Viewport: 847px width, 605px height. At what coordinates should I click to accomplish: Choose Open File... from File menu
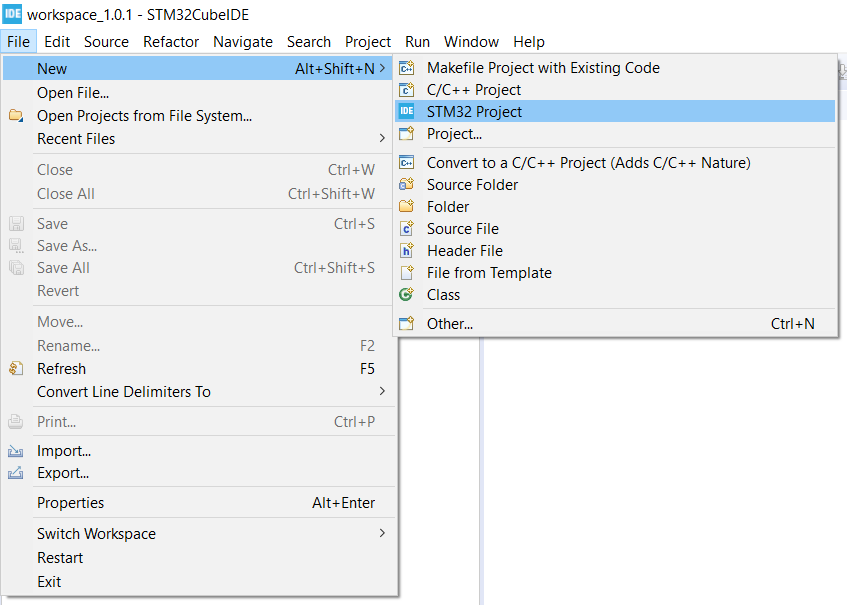pos(198,93)
